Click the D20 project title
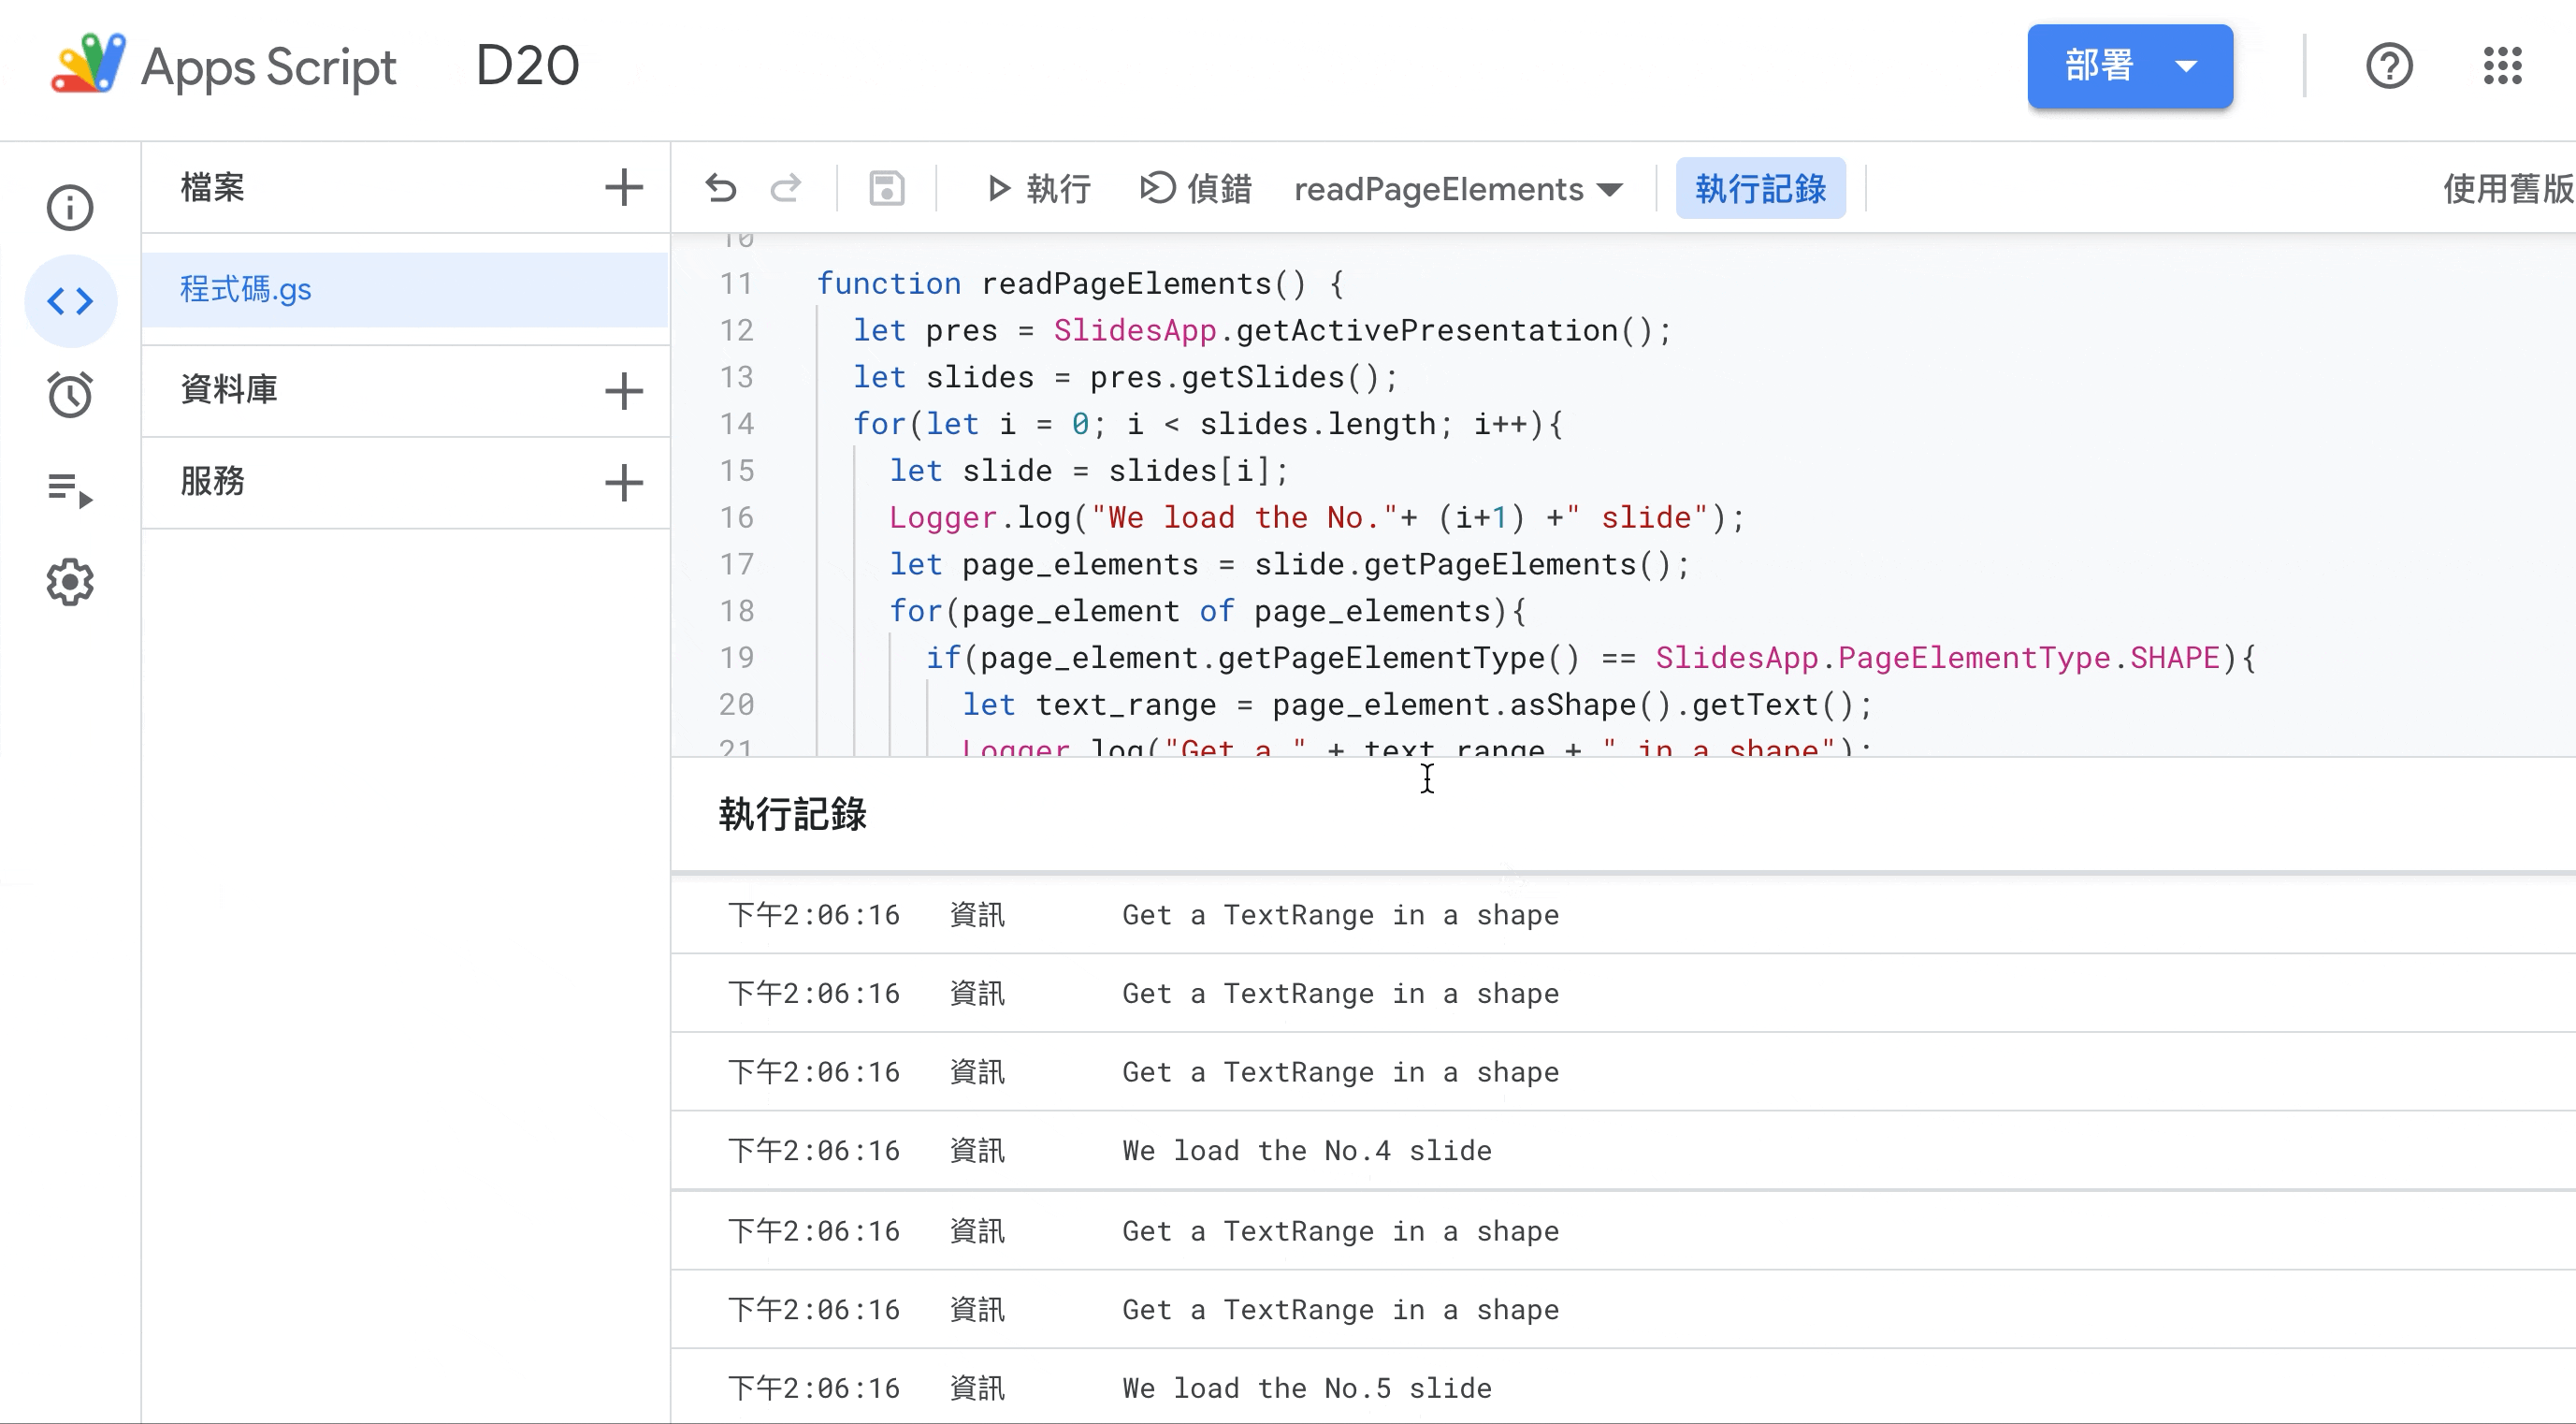2576x1424 pixels. point(528,66)
